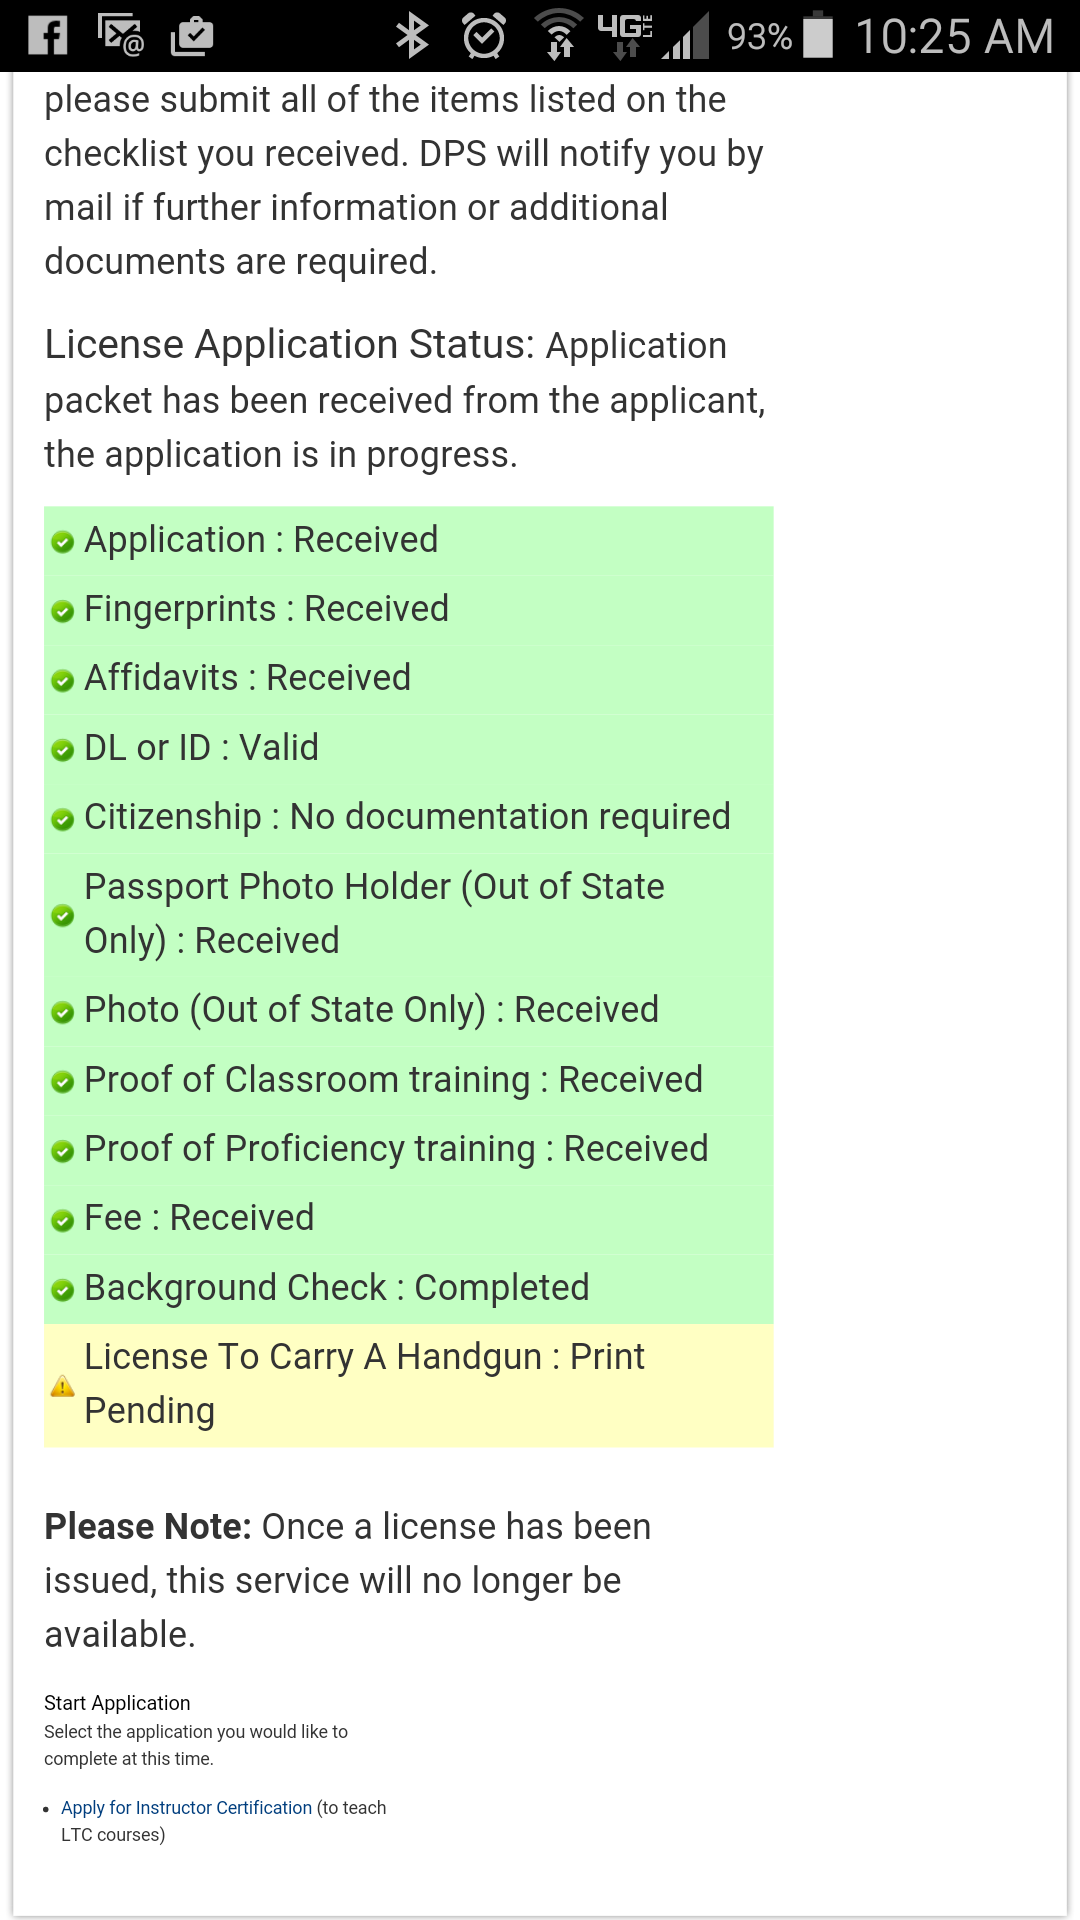This screenshot has width=1080, height=1920.
Task: Tap the yellow warning icon beside Print Pending
Action: tap(62, 1386)
